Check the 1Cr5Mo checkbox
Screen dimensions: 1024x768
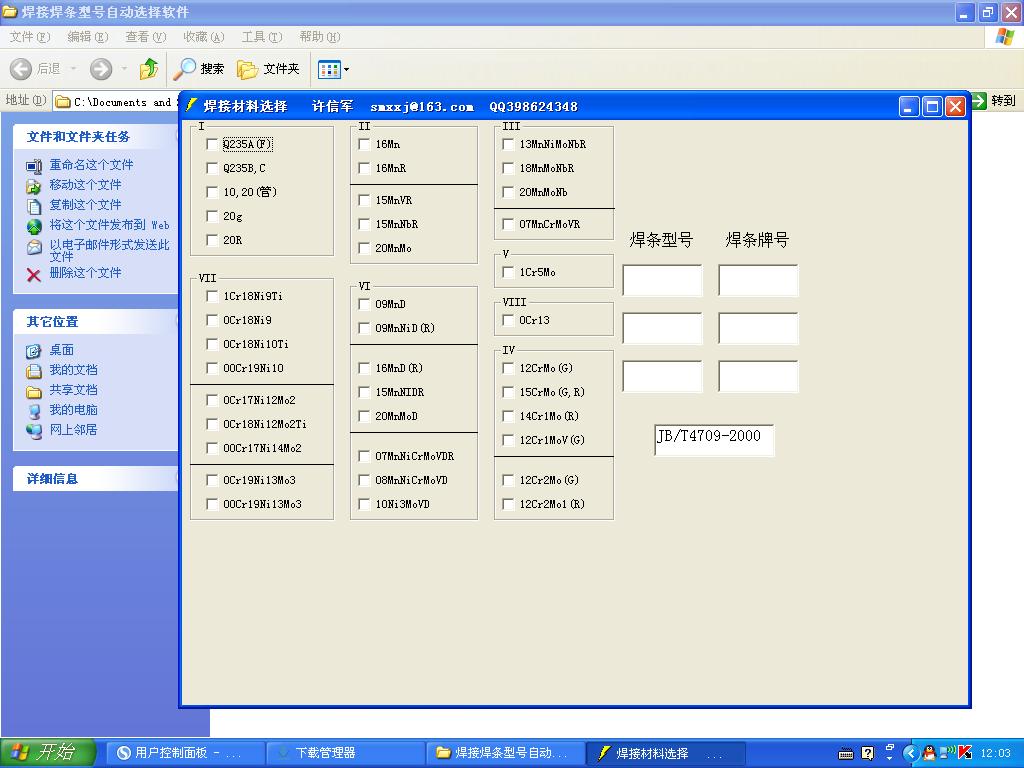508,272
